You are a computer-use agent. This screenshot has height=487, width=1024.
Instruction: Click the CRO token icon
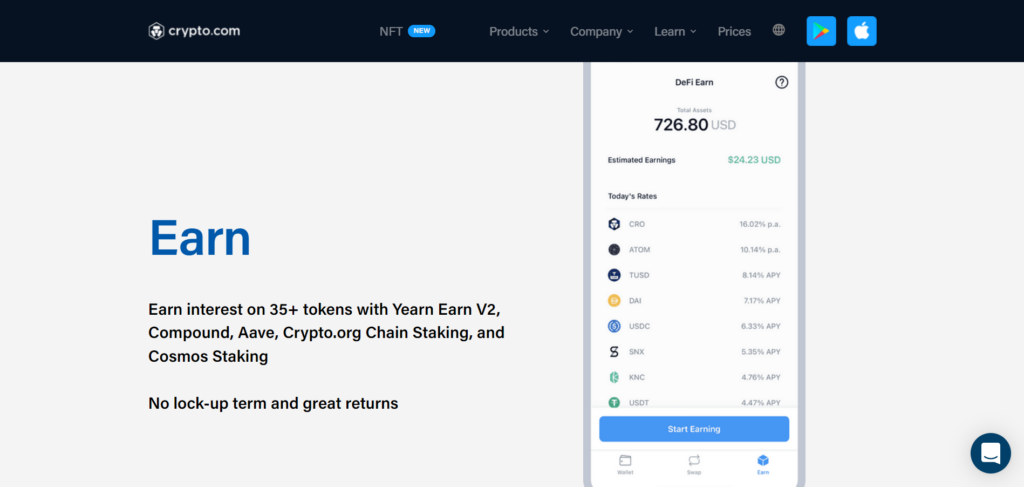pos(614,224)
